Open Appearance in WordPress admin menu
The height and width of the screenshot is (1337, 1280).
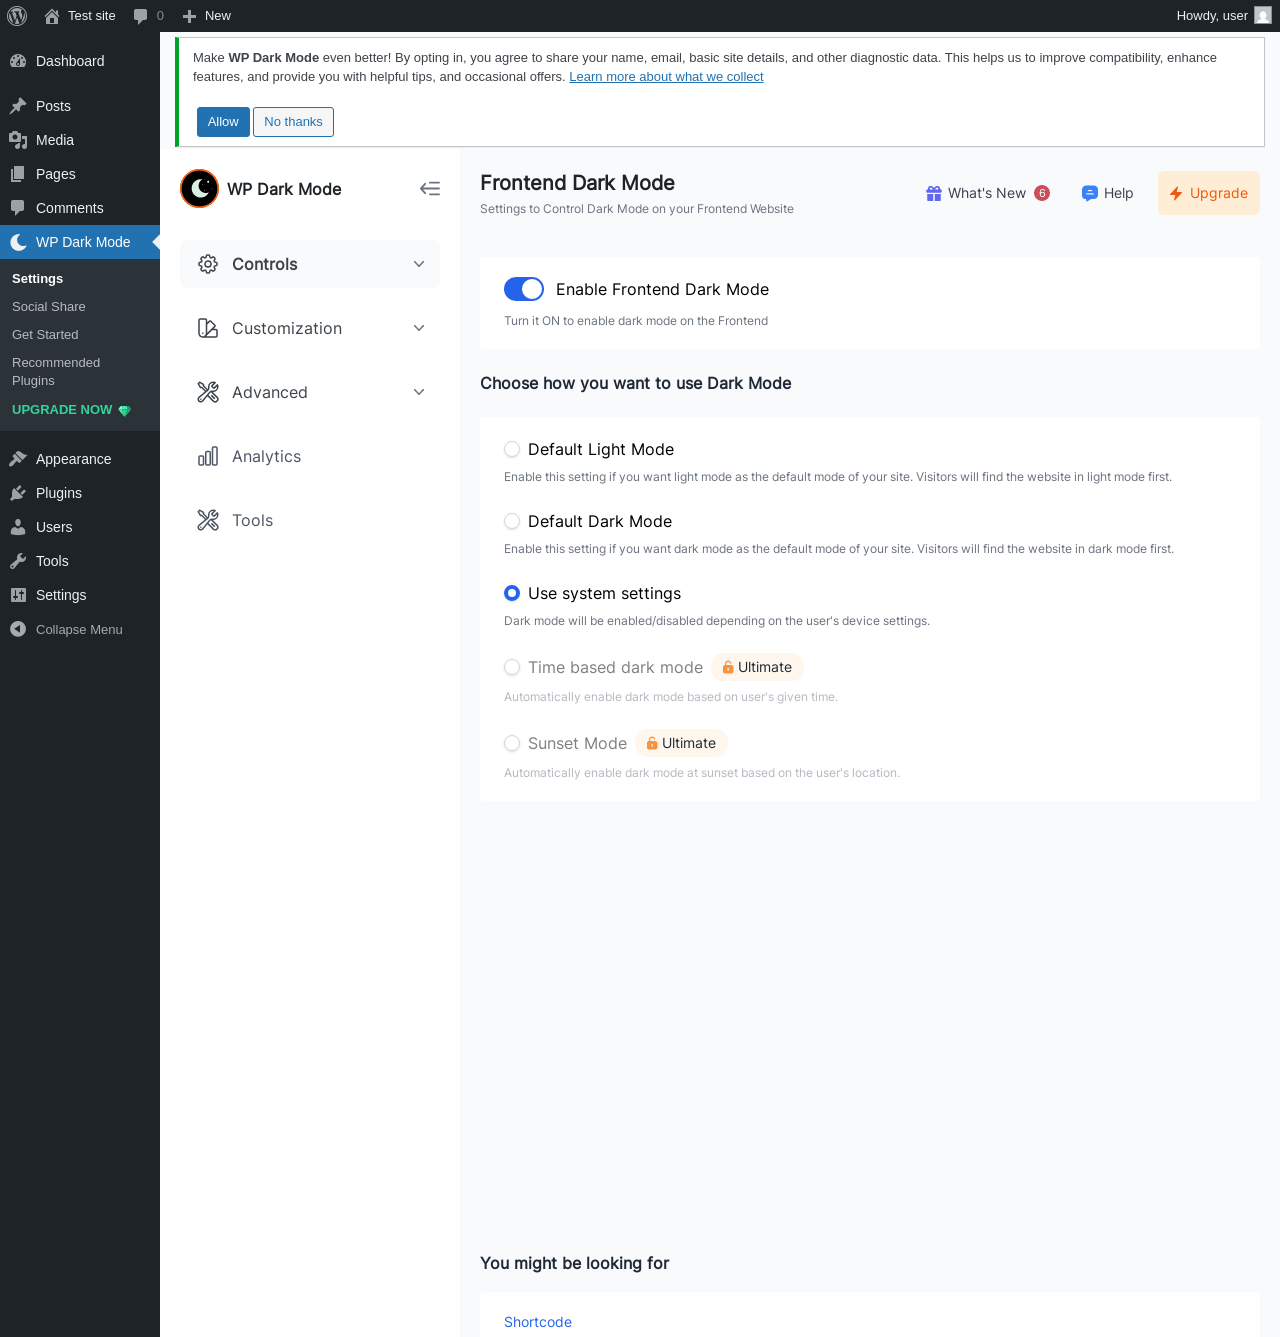point(80,459)
